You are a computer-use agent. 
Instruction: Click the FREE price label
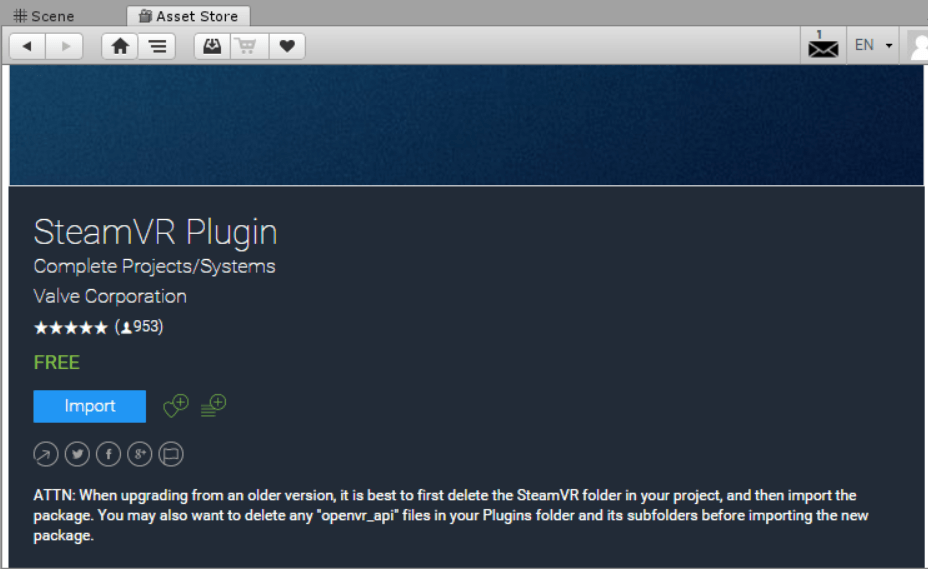tap(56, 362)
